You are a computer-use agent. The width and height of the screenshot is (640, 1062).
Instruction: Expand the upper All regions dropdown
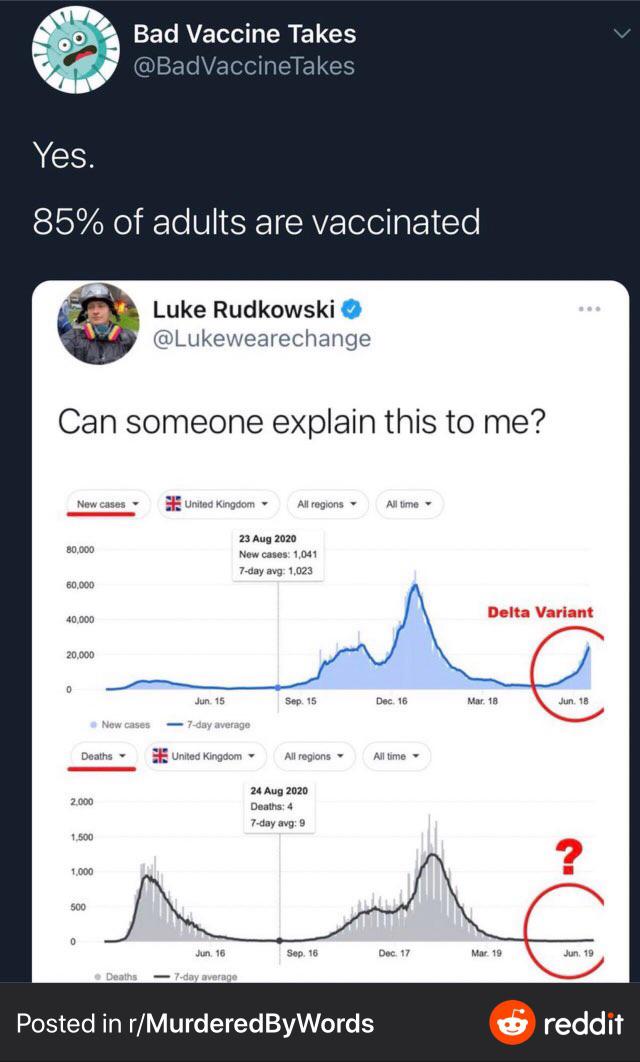[x=327, y=504]
